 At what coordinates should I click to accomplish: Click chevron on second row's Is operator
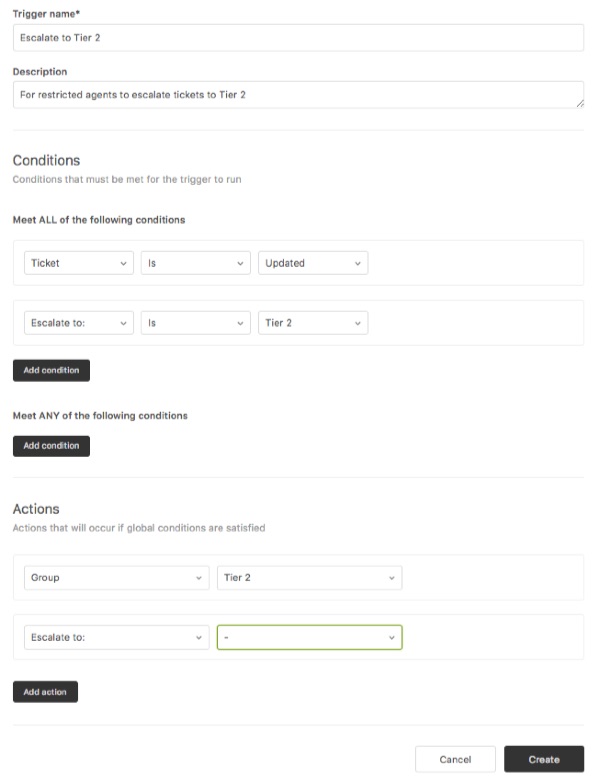pyautogui.click(x=241, y=323)
